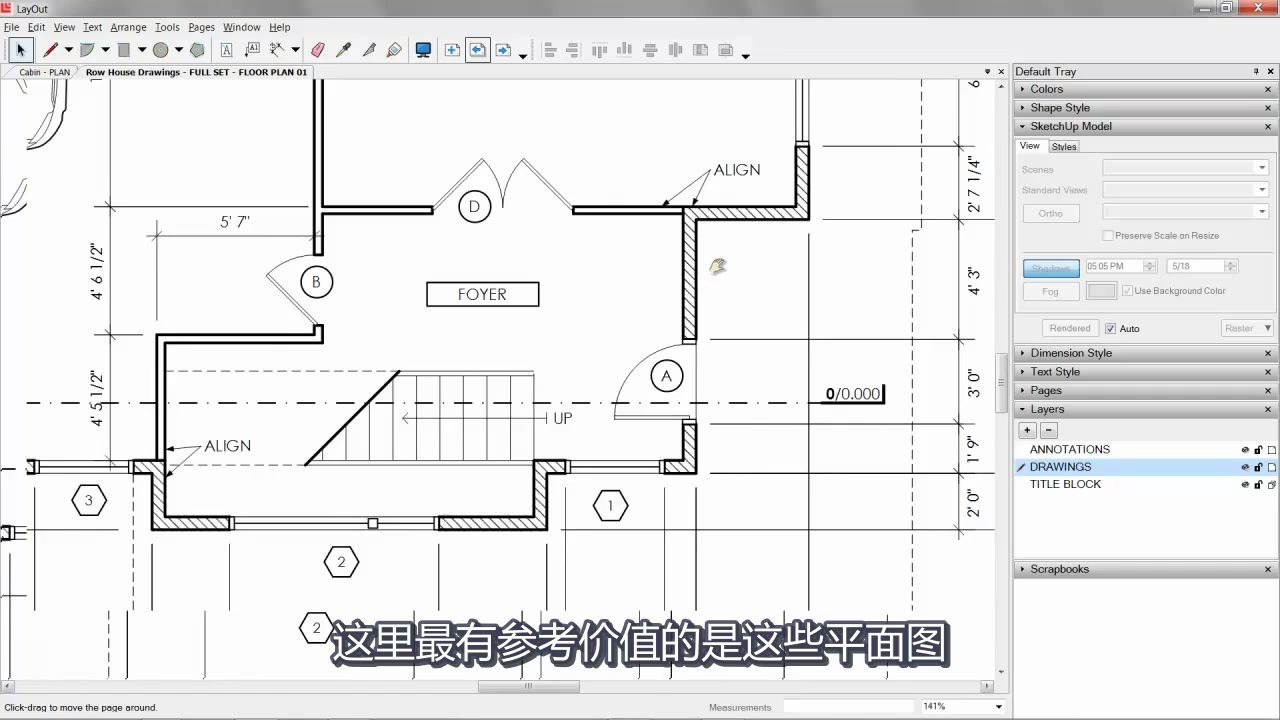Unlock the TITLE BLOCK layer
The height and width of the screenshot is (720, 1280).
click(1258, 484)
